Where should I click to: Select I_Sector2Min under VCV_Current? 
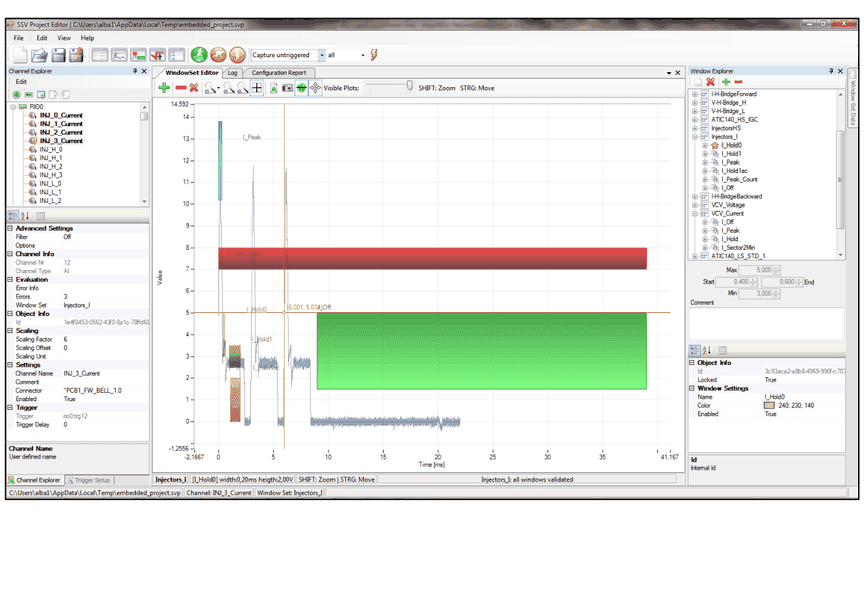738,248
